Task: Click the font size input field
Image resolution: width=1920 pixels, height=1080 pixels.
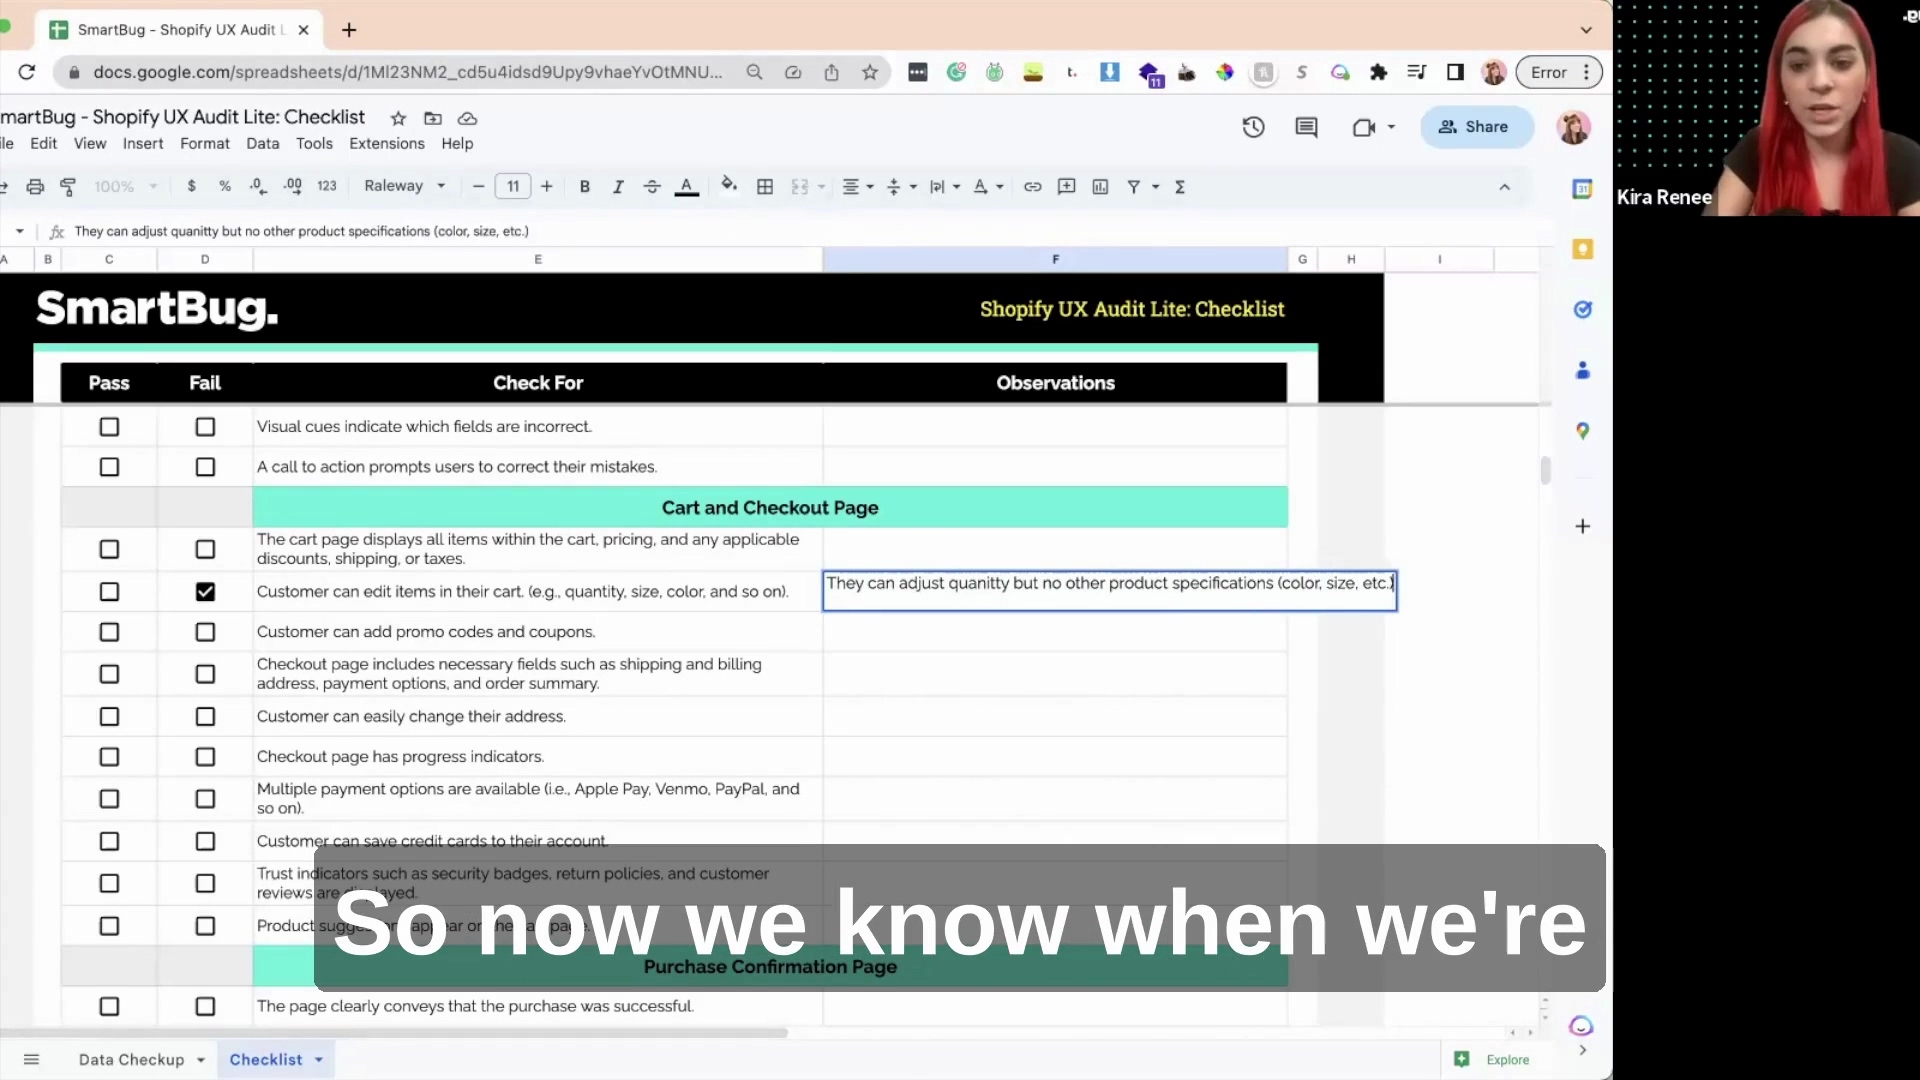Action: 513,187
